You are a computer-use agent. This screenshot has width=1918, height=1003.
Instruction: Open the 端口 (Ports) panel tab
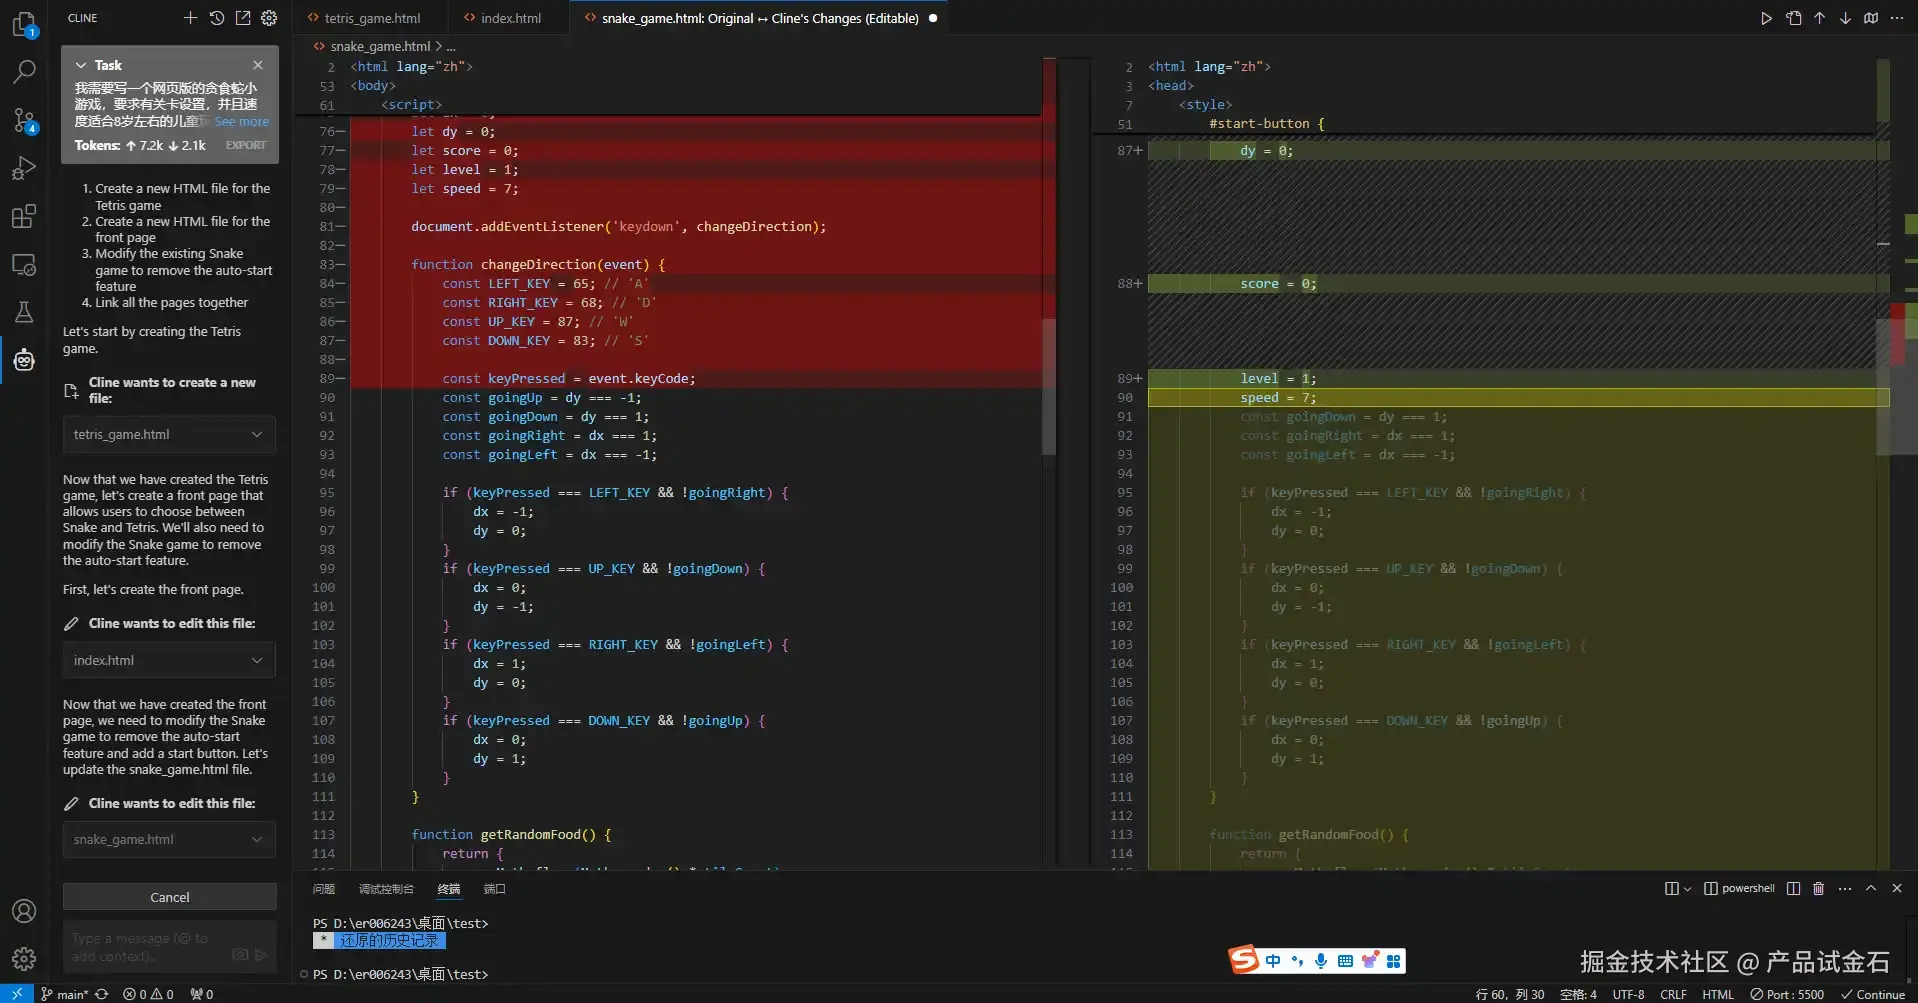pyautogui.click(x=495, y=889)
